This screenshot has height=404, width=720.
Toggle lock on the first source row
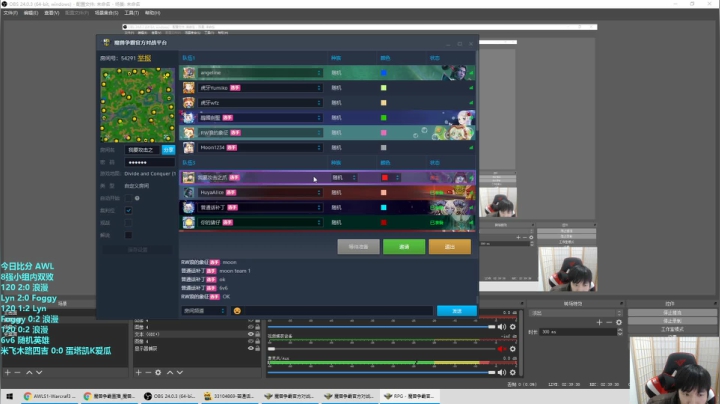258,320
